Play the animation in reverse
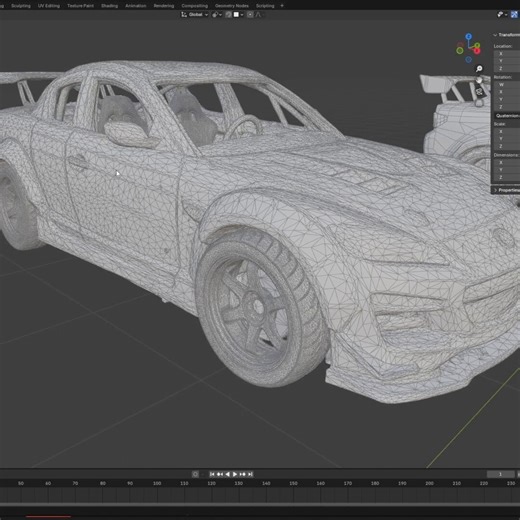The height and width of the screenshot is (520, 520). tap(227, 474)
